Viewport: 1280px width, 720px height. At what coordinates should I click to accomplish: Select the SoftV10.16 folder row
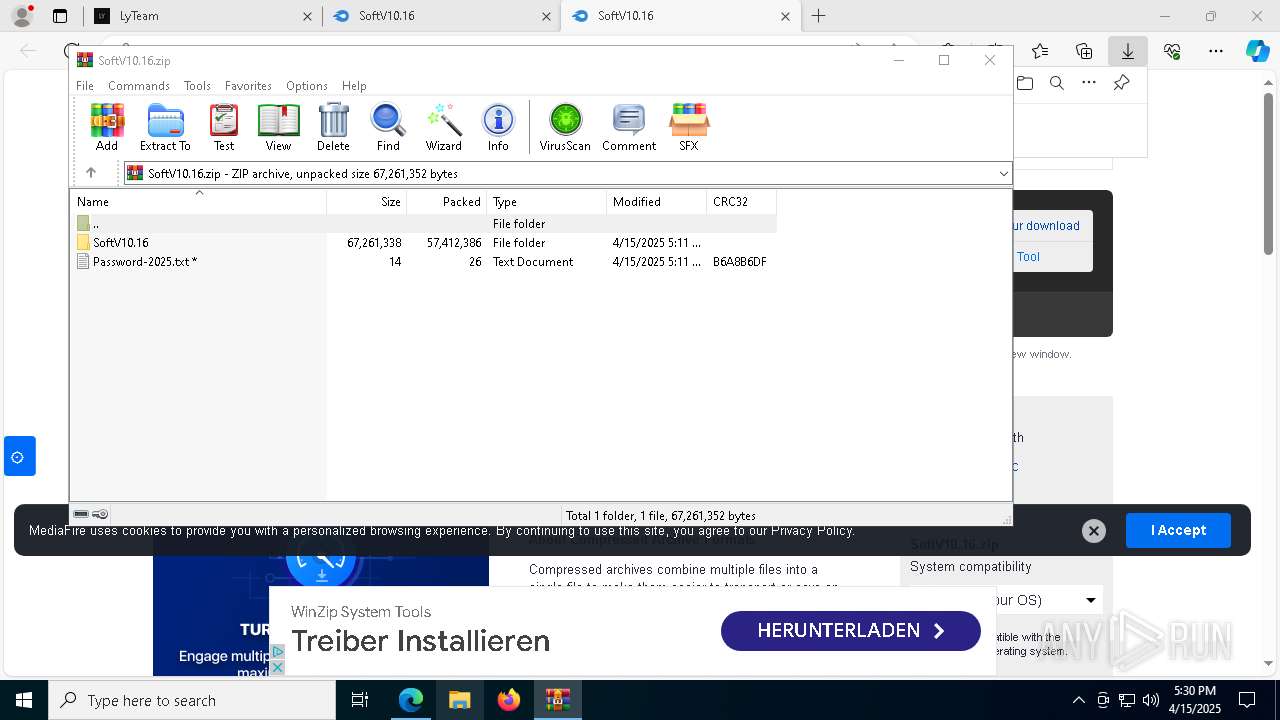(x=423, y=243)
